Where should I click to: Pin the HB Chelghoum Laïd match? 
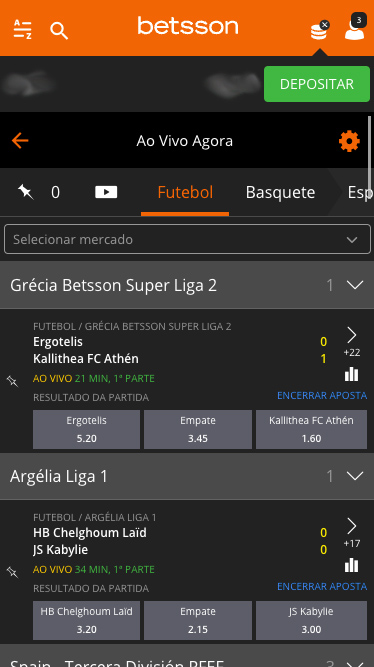pos(13,572)
